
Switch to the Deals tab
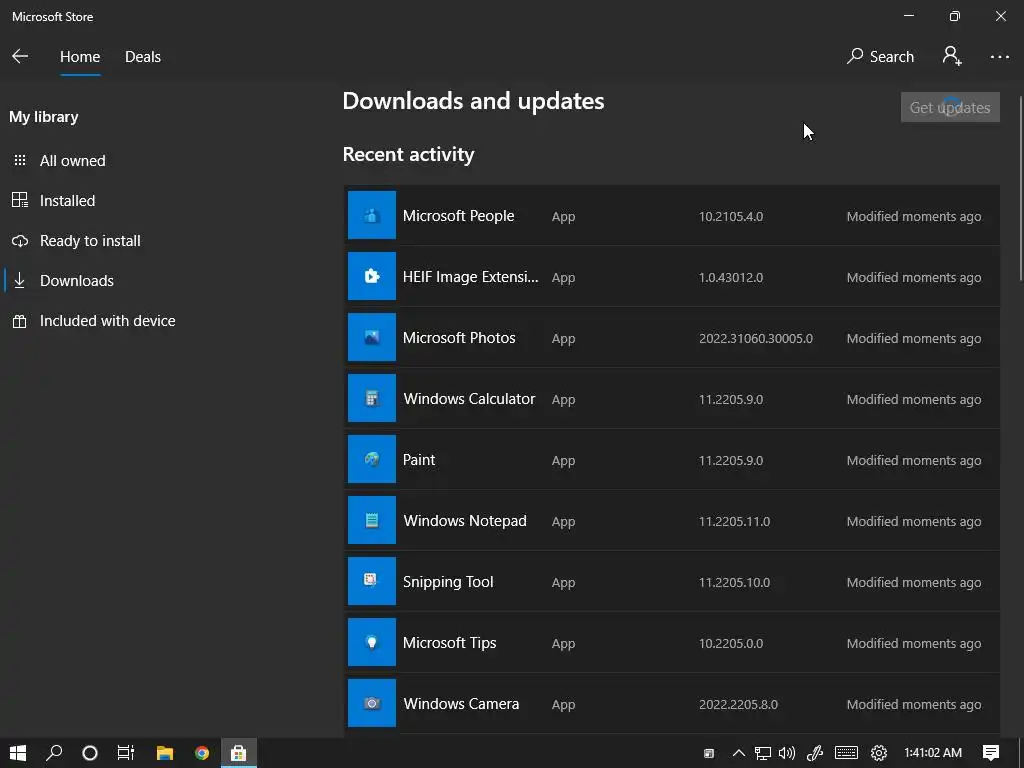tap(143, 57)
